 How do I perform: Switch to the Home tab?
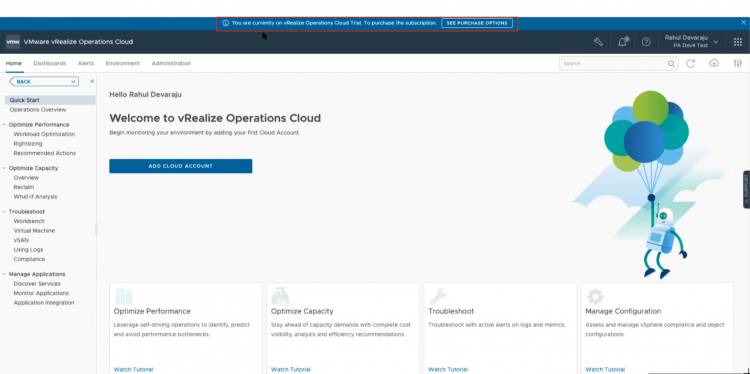click(13, 63)
